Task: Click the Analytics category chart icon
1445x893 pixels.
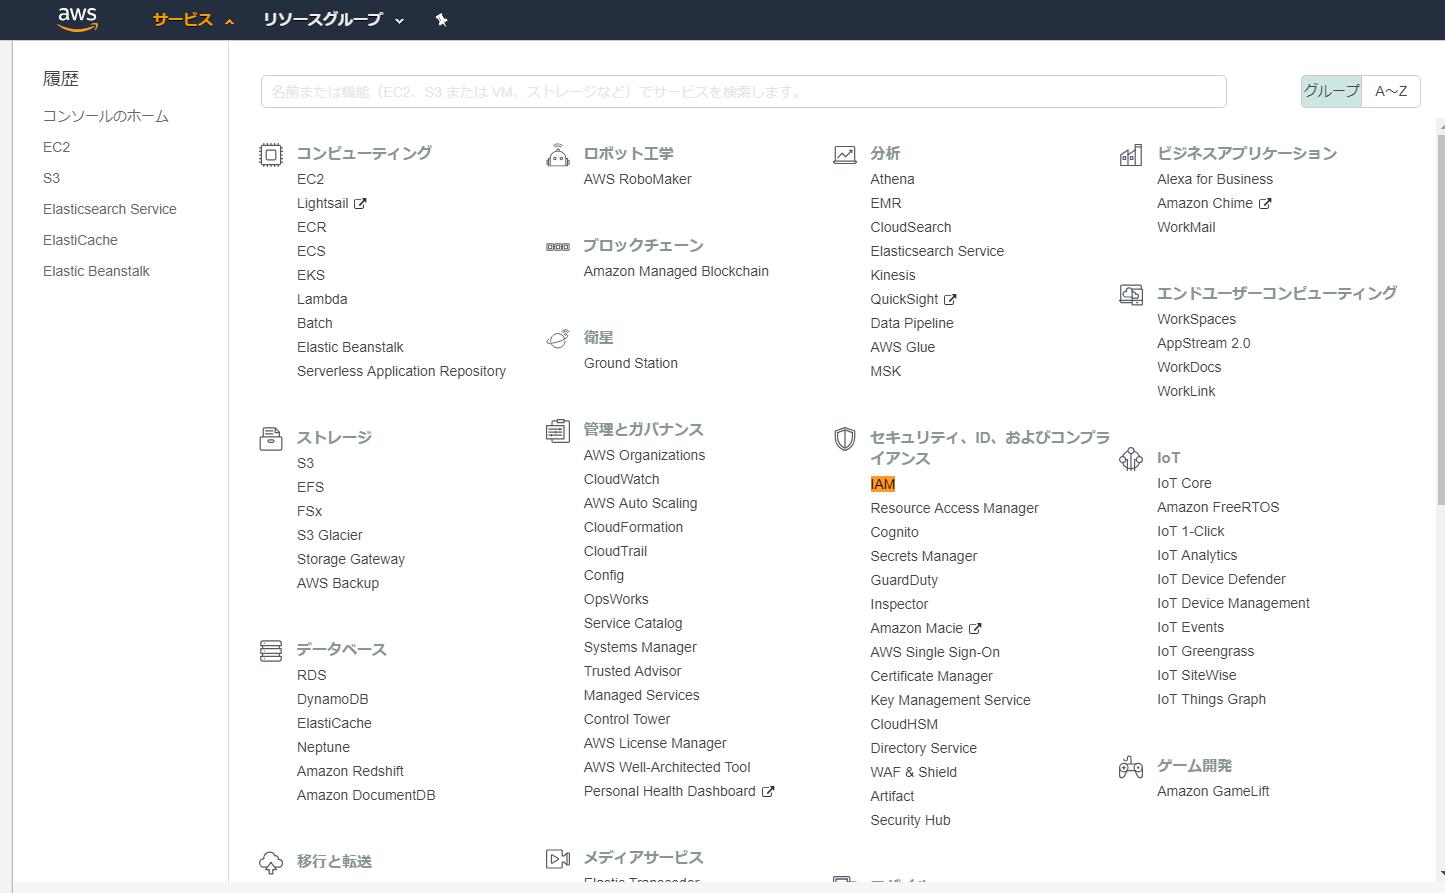Action: click(x=845, y=154)
